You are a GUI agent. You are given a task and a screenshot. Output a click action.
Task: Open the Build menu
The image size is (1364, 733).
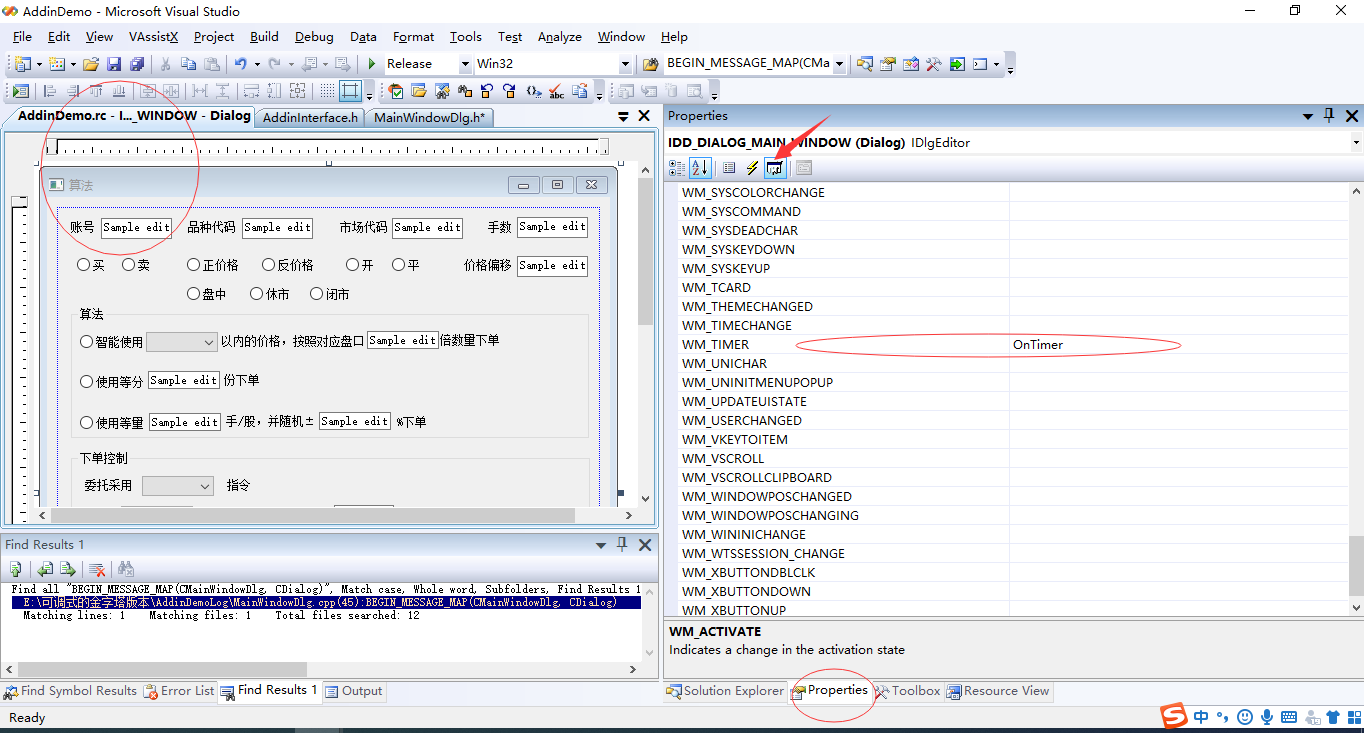click(264, 37)
